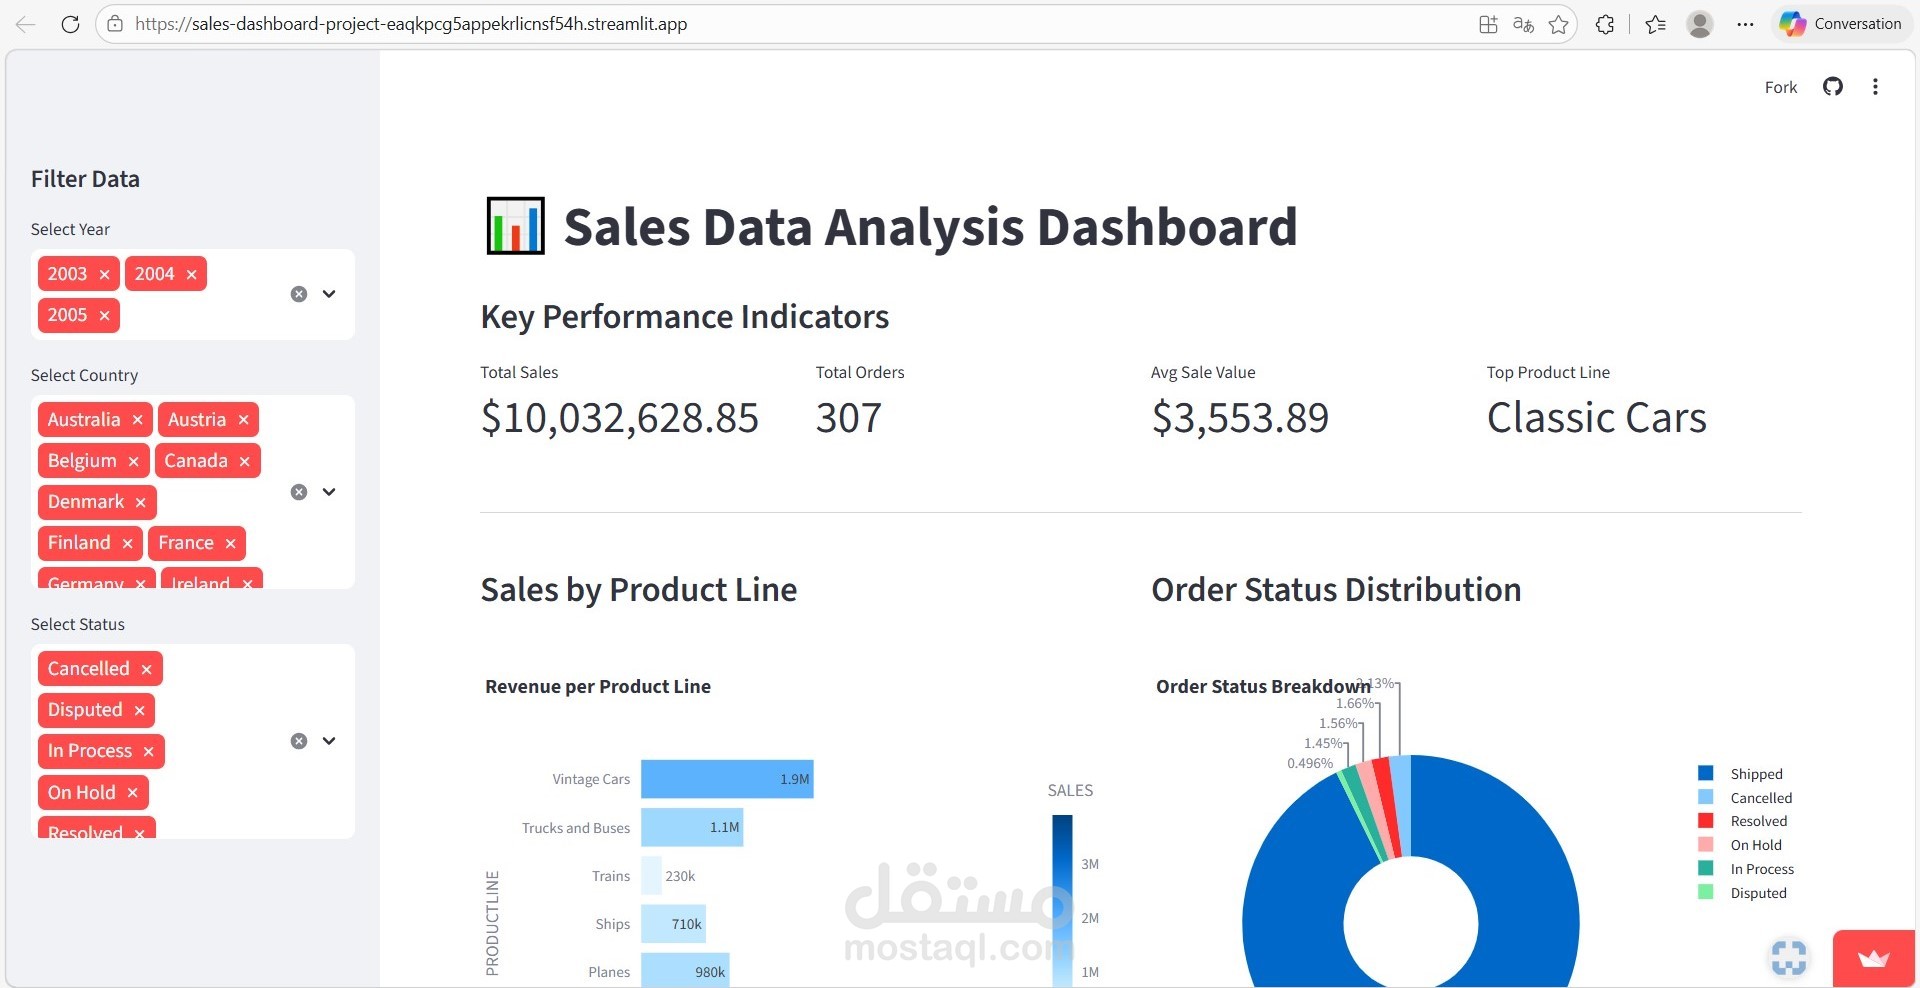Click the Total Orders value 307

coord(849,418)
